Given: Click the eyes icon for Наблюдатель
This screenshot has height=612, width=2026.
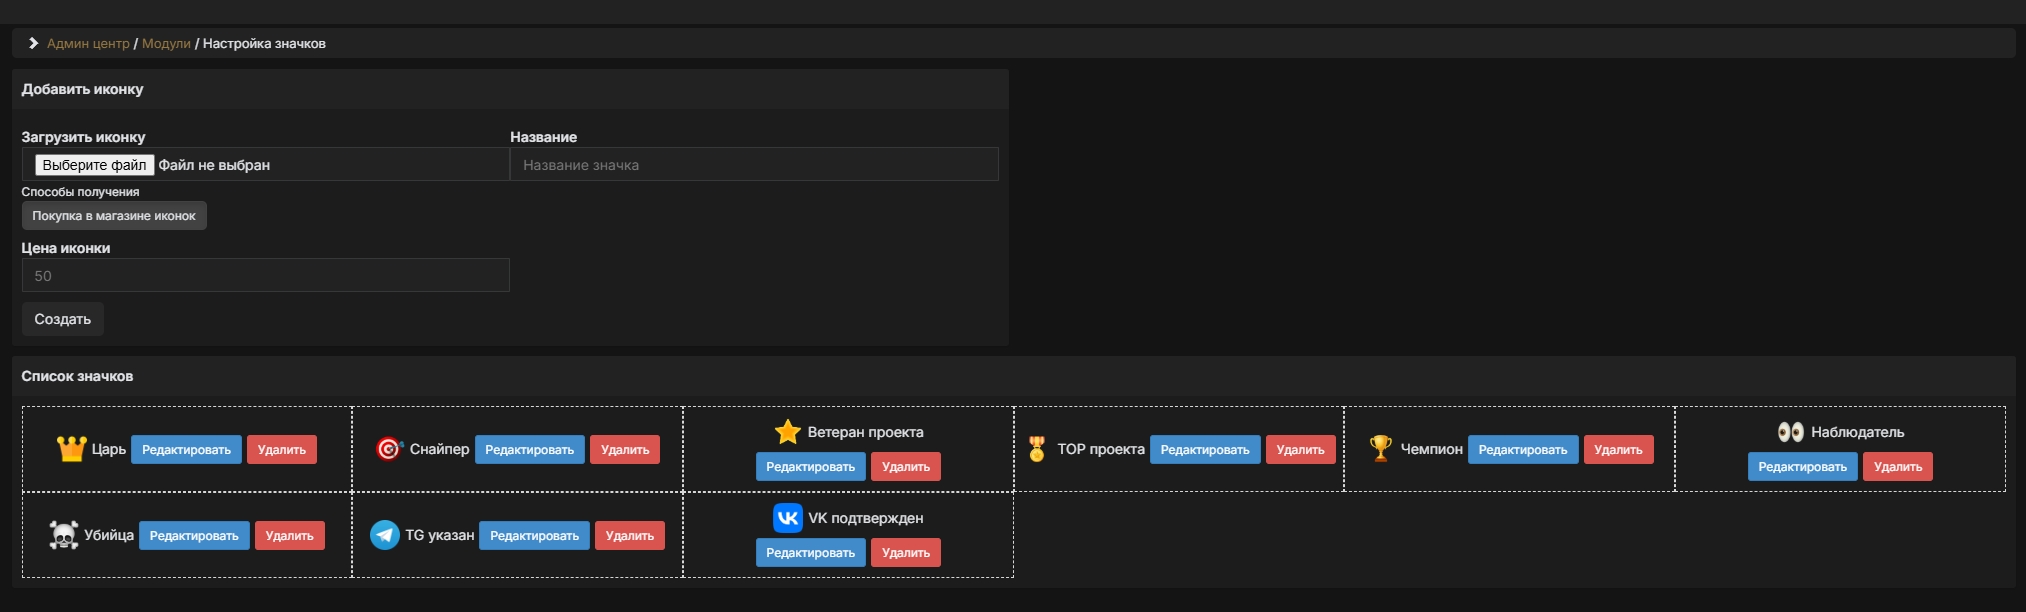Looking at the screenshot, I should [1790, 432].
